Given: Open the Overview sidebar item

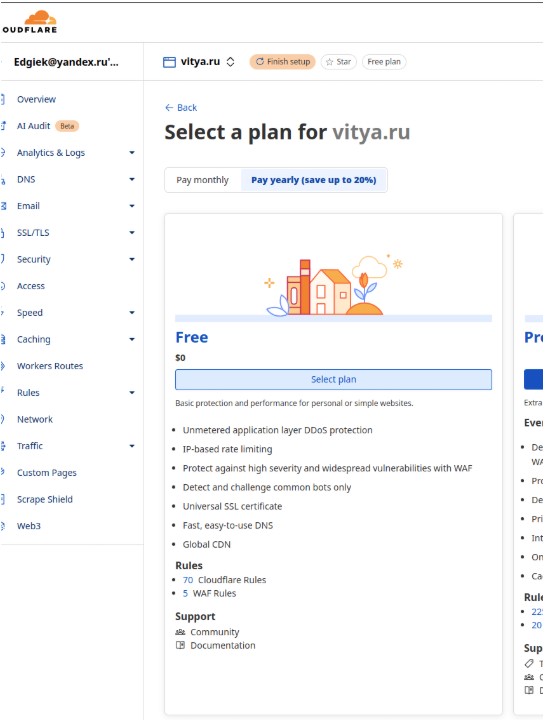Looking at the screenshot, I should 36,99.
